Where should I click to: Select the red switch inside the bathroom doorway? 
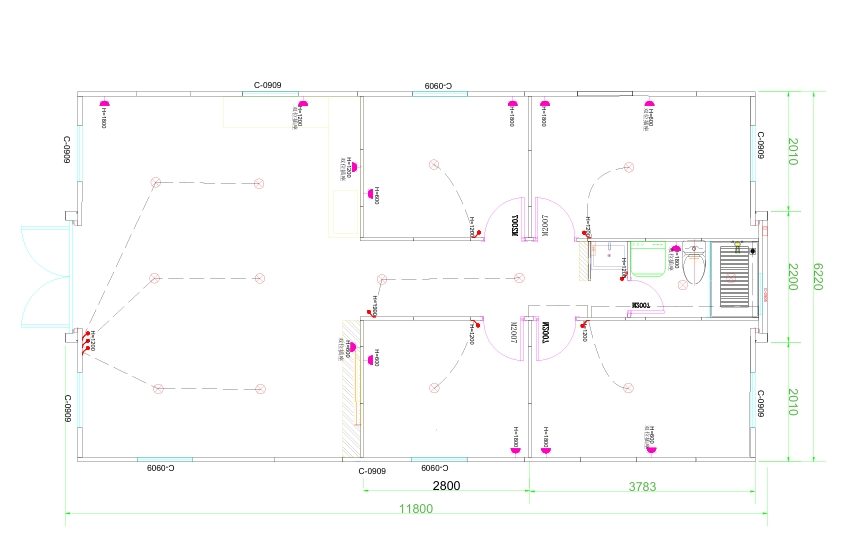pyautogui.click(x=623, y=278)
